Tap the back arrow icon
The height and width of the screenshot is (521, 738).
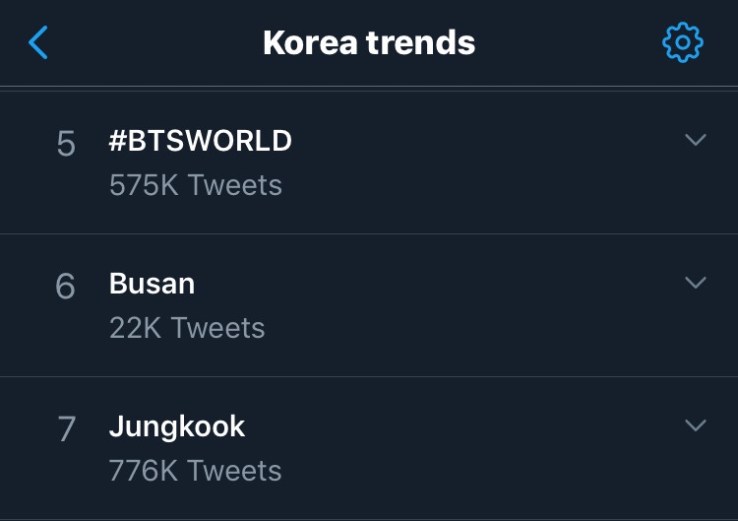pyautogui.click(x=38, y=43)
